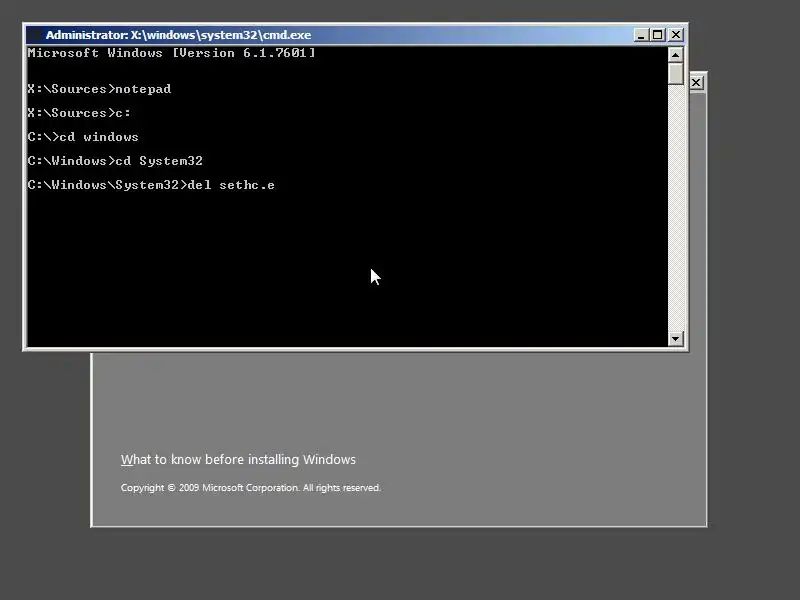Image resolution: width=800 pixels, height=600 pixels.
Task: Open the cmd.exe system menu icon
Action: point(36,35)
